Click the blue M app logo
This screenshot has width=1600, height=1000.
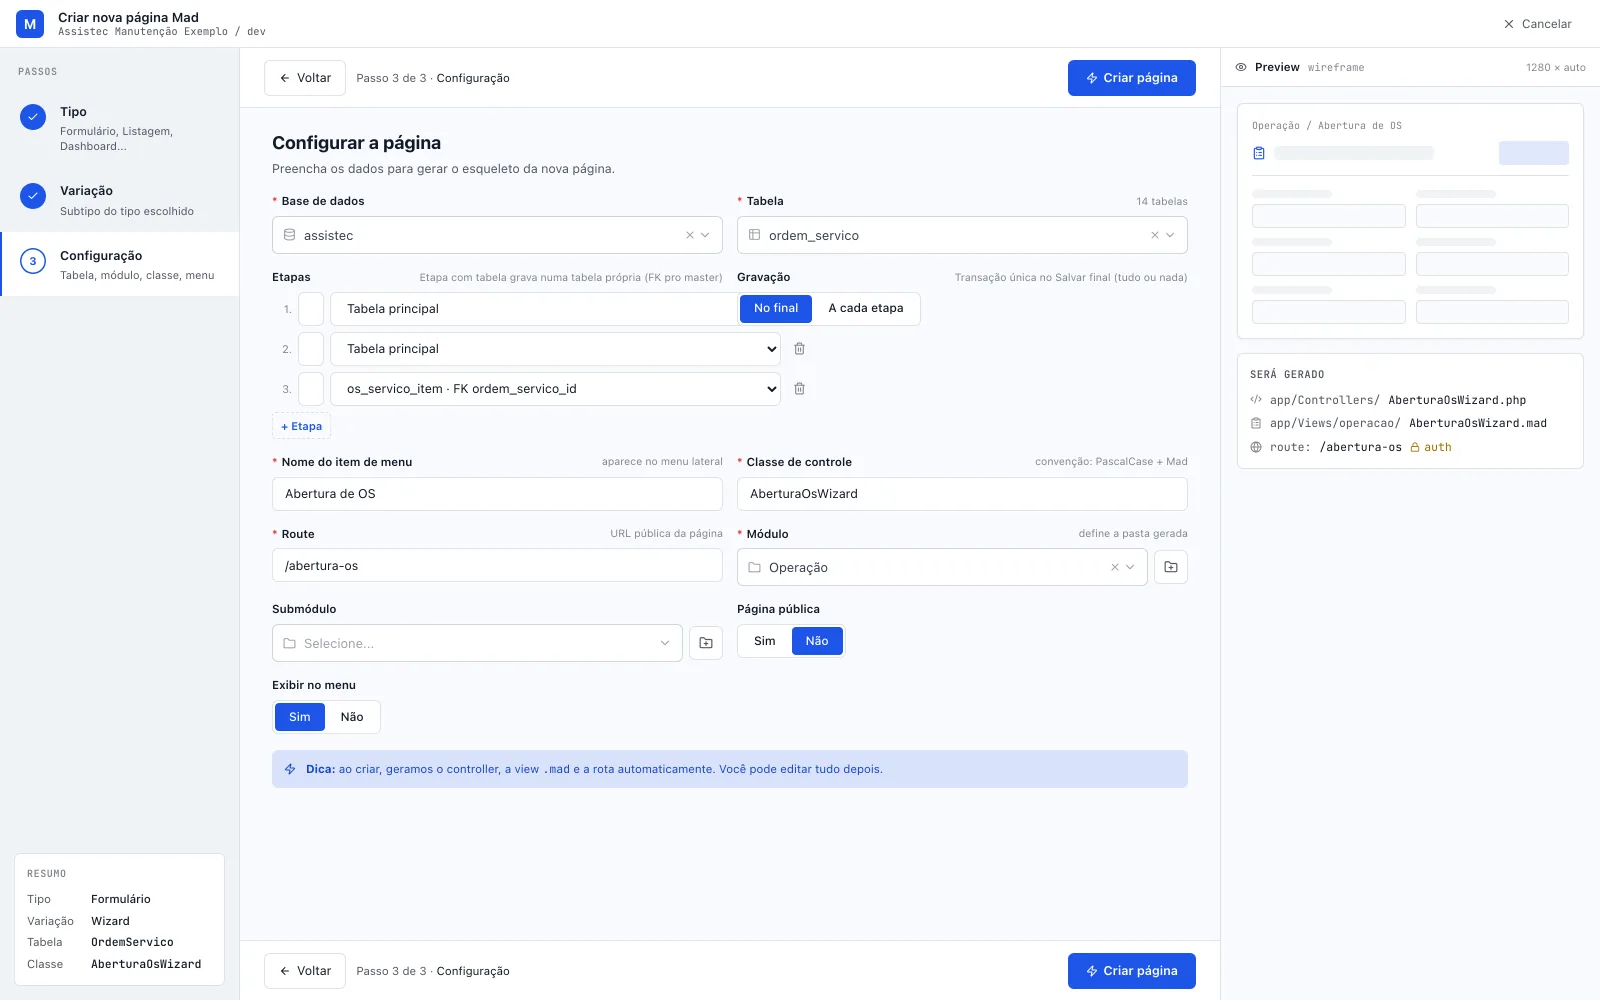coord(30,24)
